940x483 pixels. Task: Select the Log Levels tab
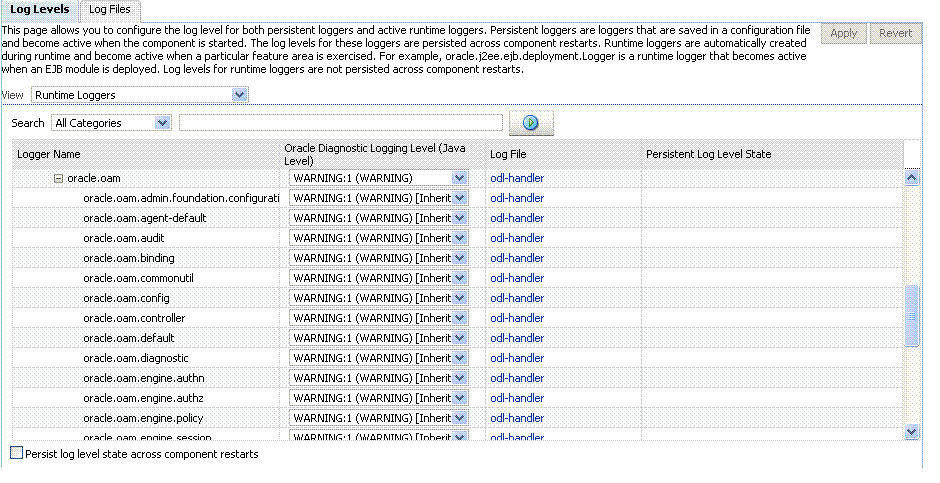40,10
